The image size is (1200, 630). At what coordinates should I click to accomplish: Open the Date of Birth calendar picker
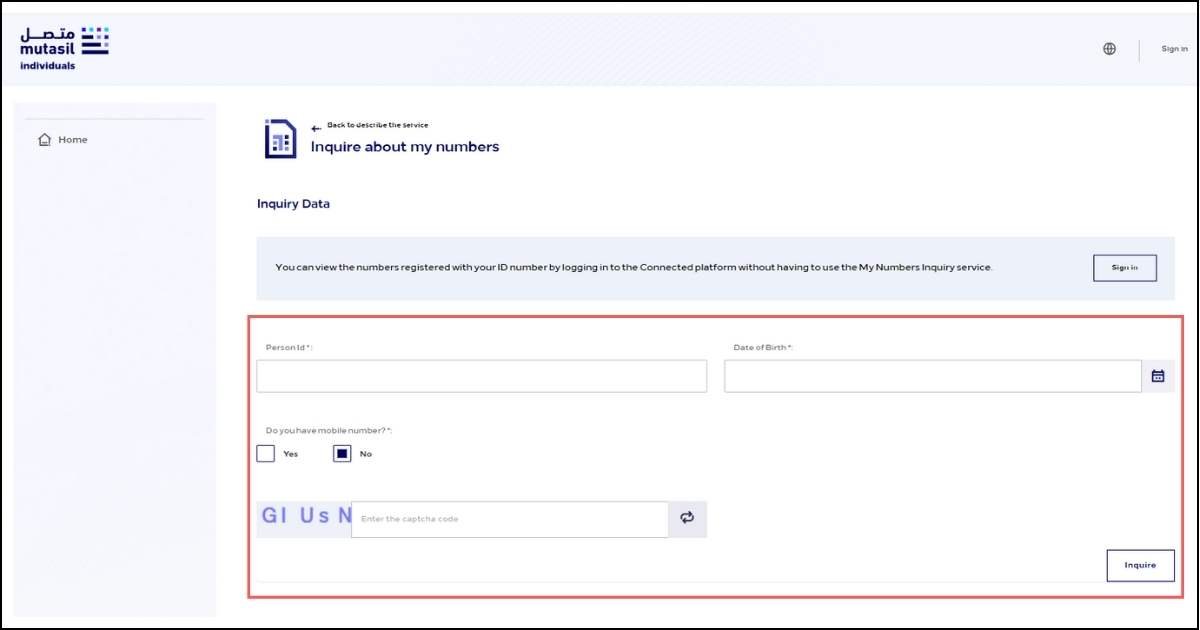(1158, 375)
